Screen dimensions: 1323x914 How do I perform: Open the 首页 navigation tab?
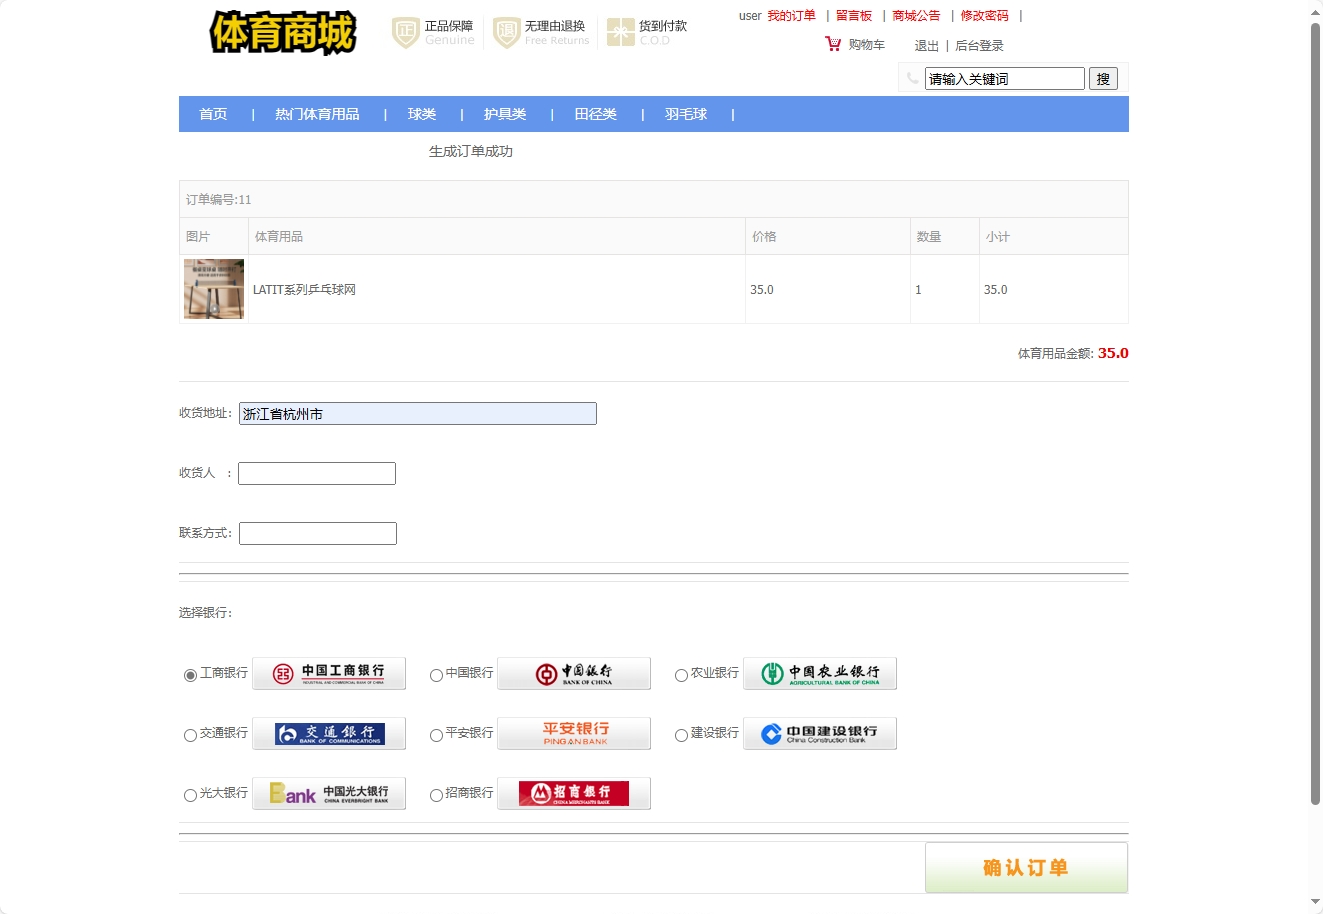(x=212, y=114)
